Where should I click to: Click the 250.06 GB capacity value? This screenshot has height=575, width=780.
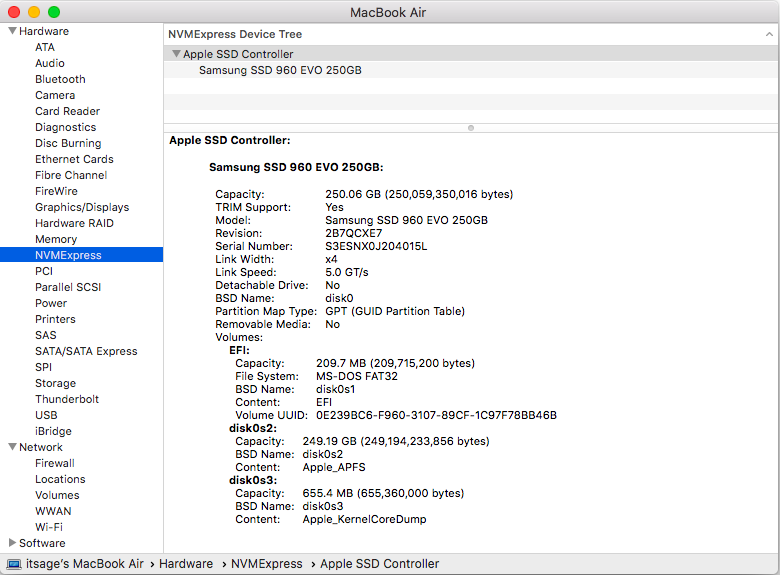pyautogui.click(x=419, y=194)
